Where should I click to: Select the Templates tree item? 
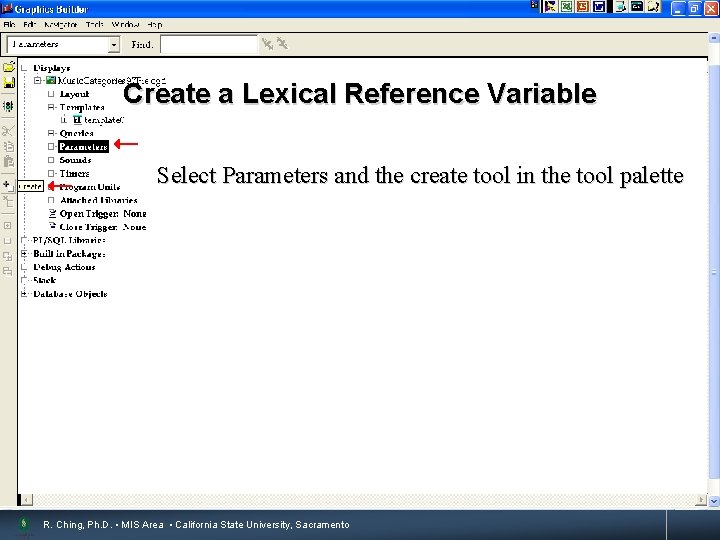pyautogui.click(x=82, y=107)
